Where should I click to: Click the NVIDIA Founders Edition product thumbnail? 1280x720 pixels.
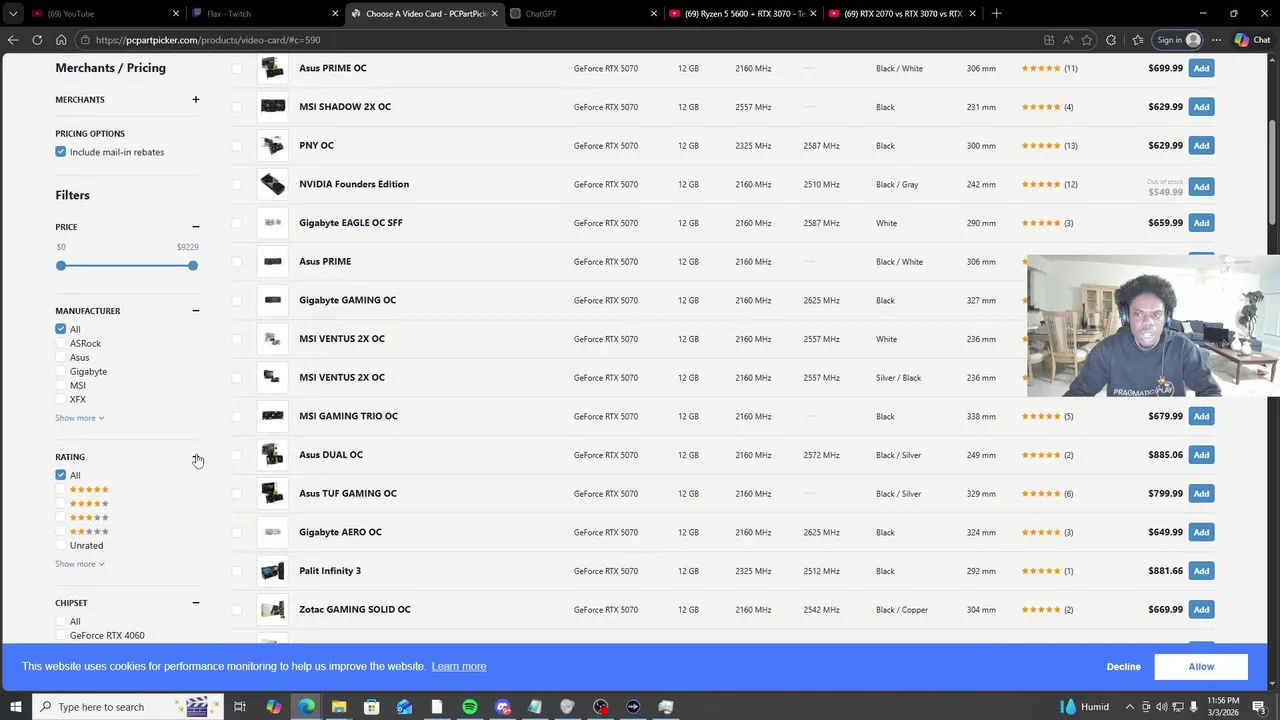[272, 184]
